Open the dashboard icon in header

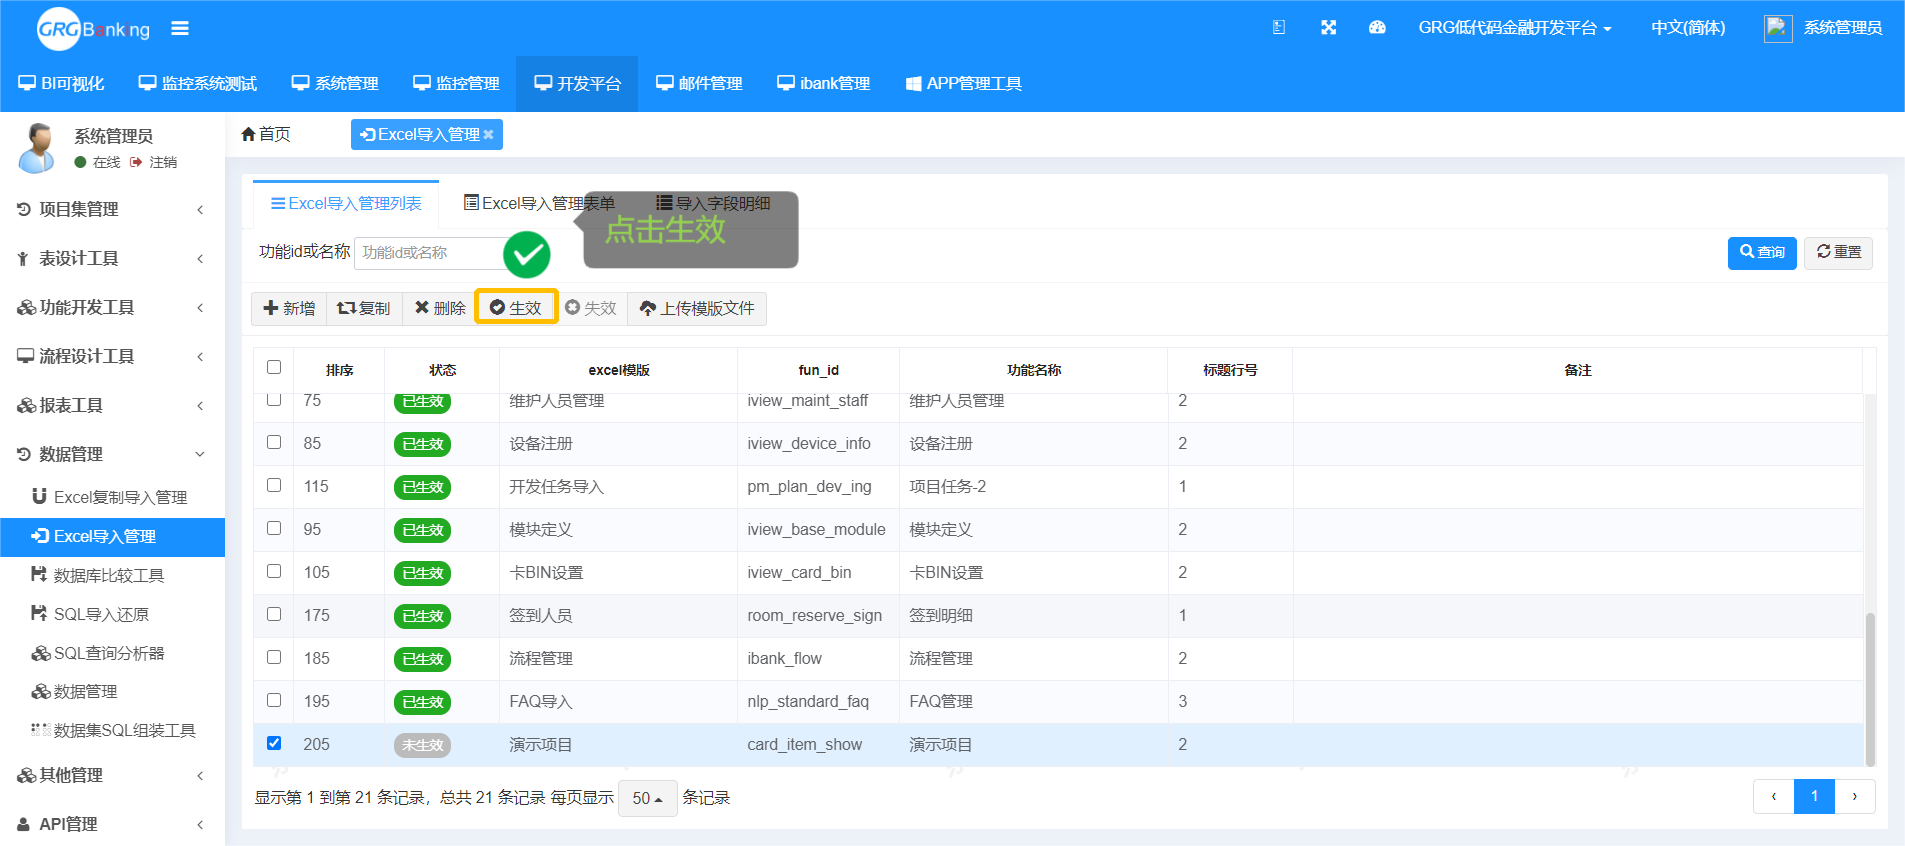[1377, 28]
